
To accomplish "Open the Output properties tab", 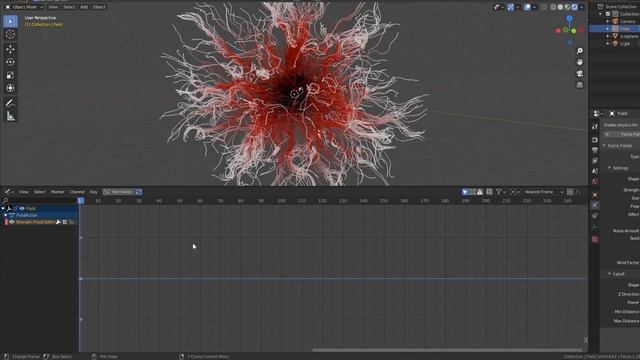I will coord(595,150).
